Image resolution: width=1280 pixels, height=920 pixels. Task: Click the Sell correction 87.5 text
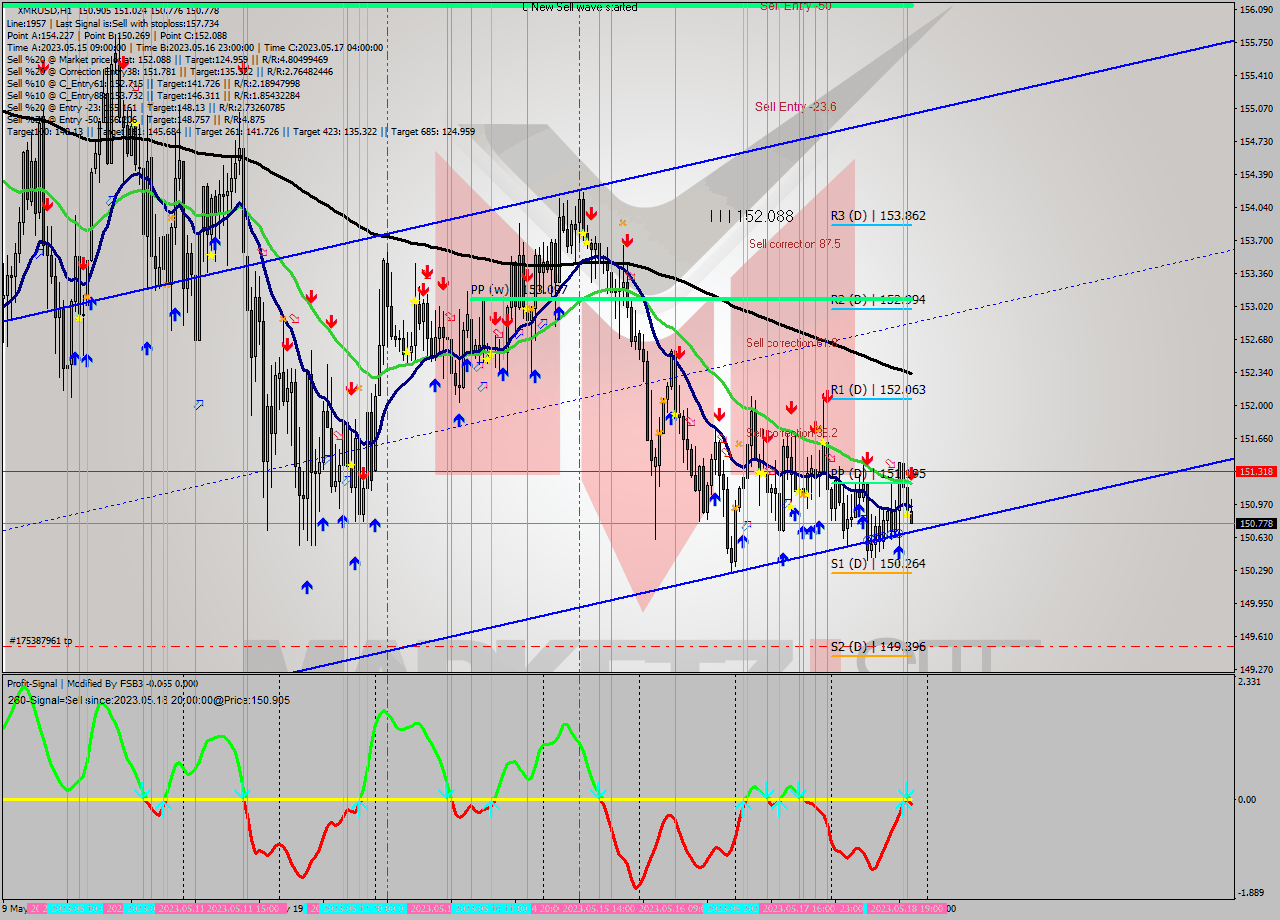[x=794, y=244]
